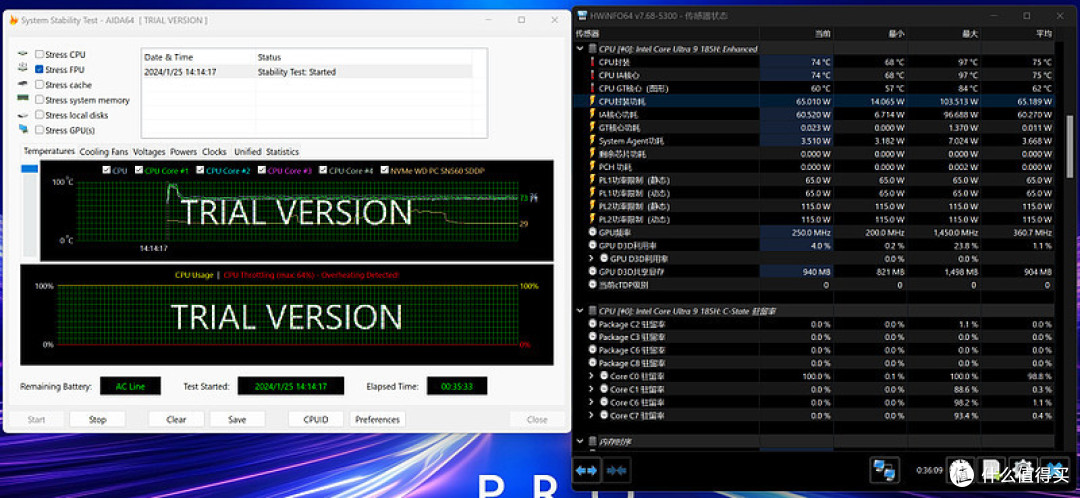Click the disk drive icon beside Stress local disks
Viewport: 1080px width, 498px height.
tap(23, 115)
